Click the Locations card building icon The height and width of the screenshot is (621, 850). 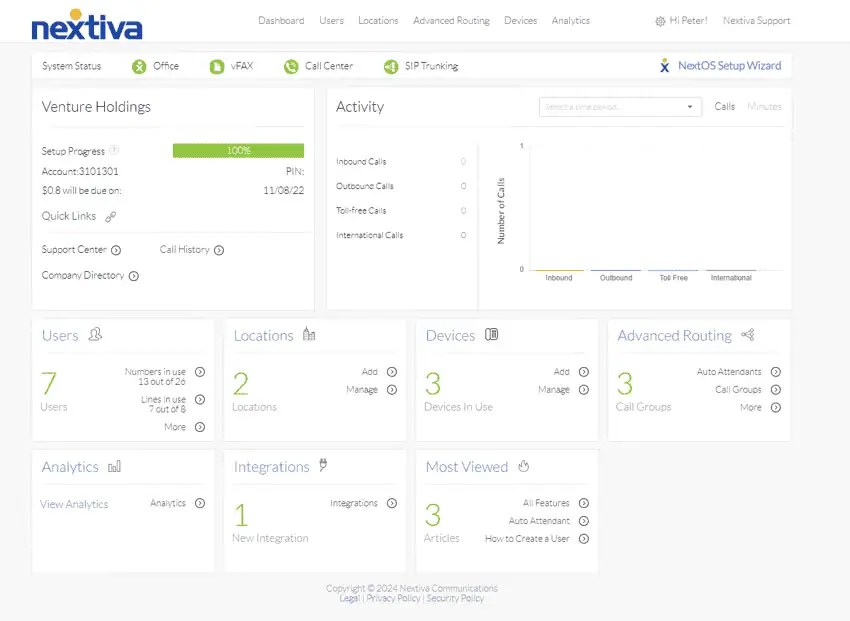tap(309, 334)
